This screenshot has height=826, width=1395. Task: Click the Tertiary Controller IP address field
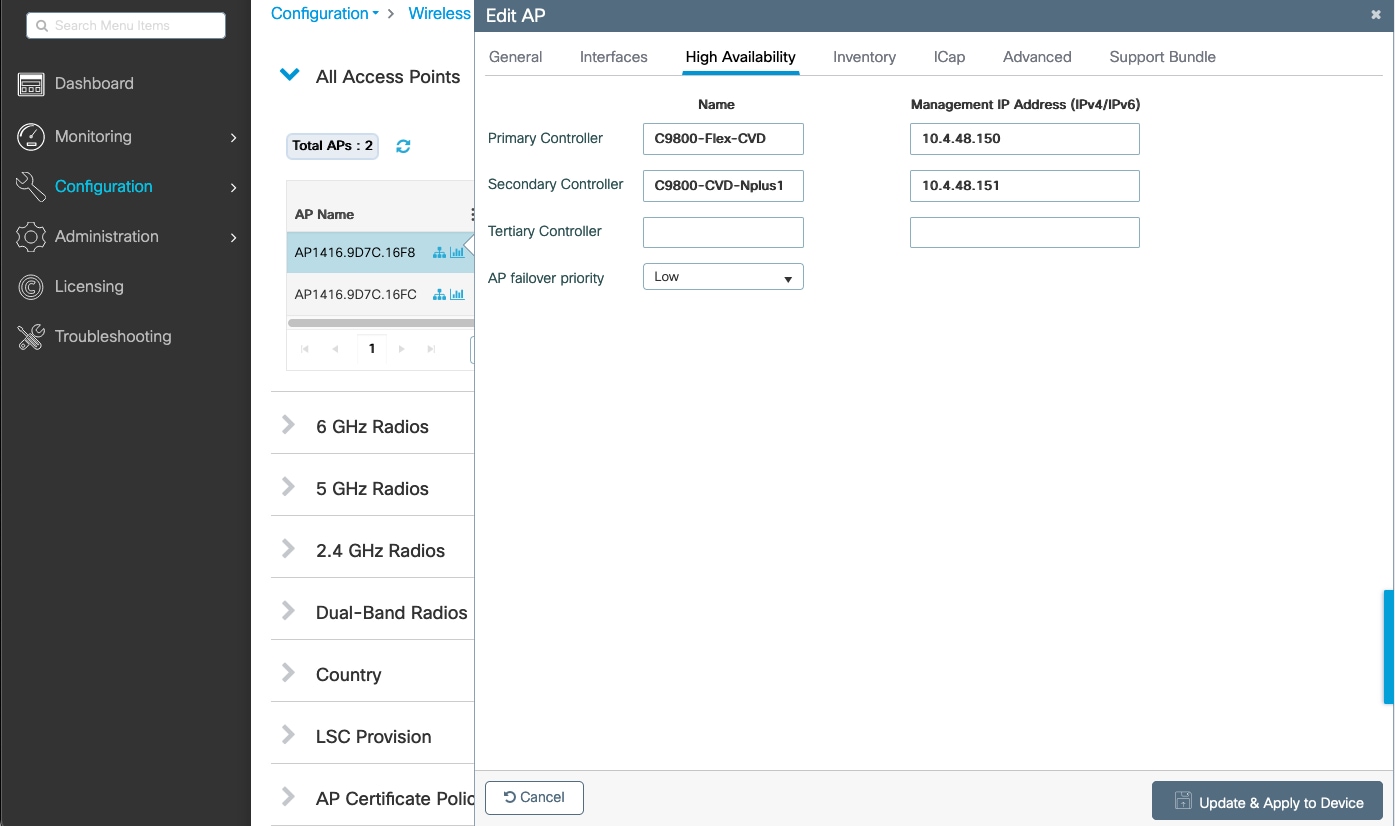(1025, 232)
